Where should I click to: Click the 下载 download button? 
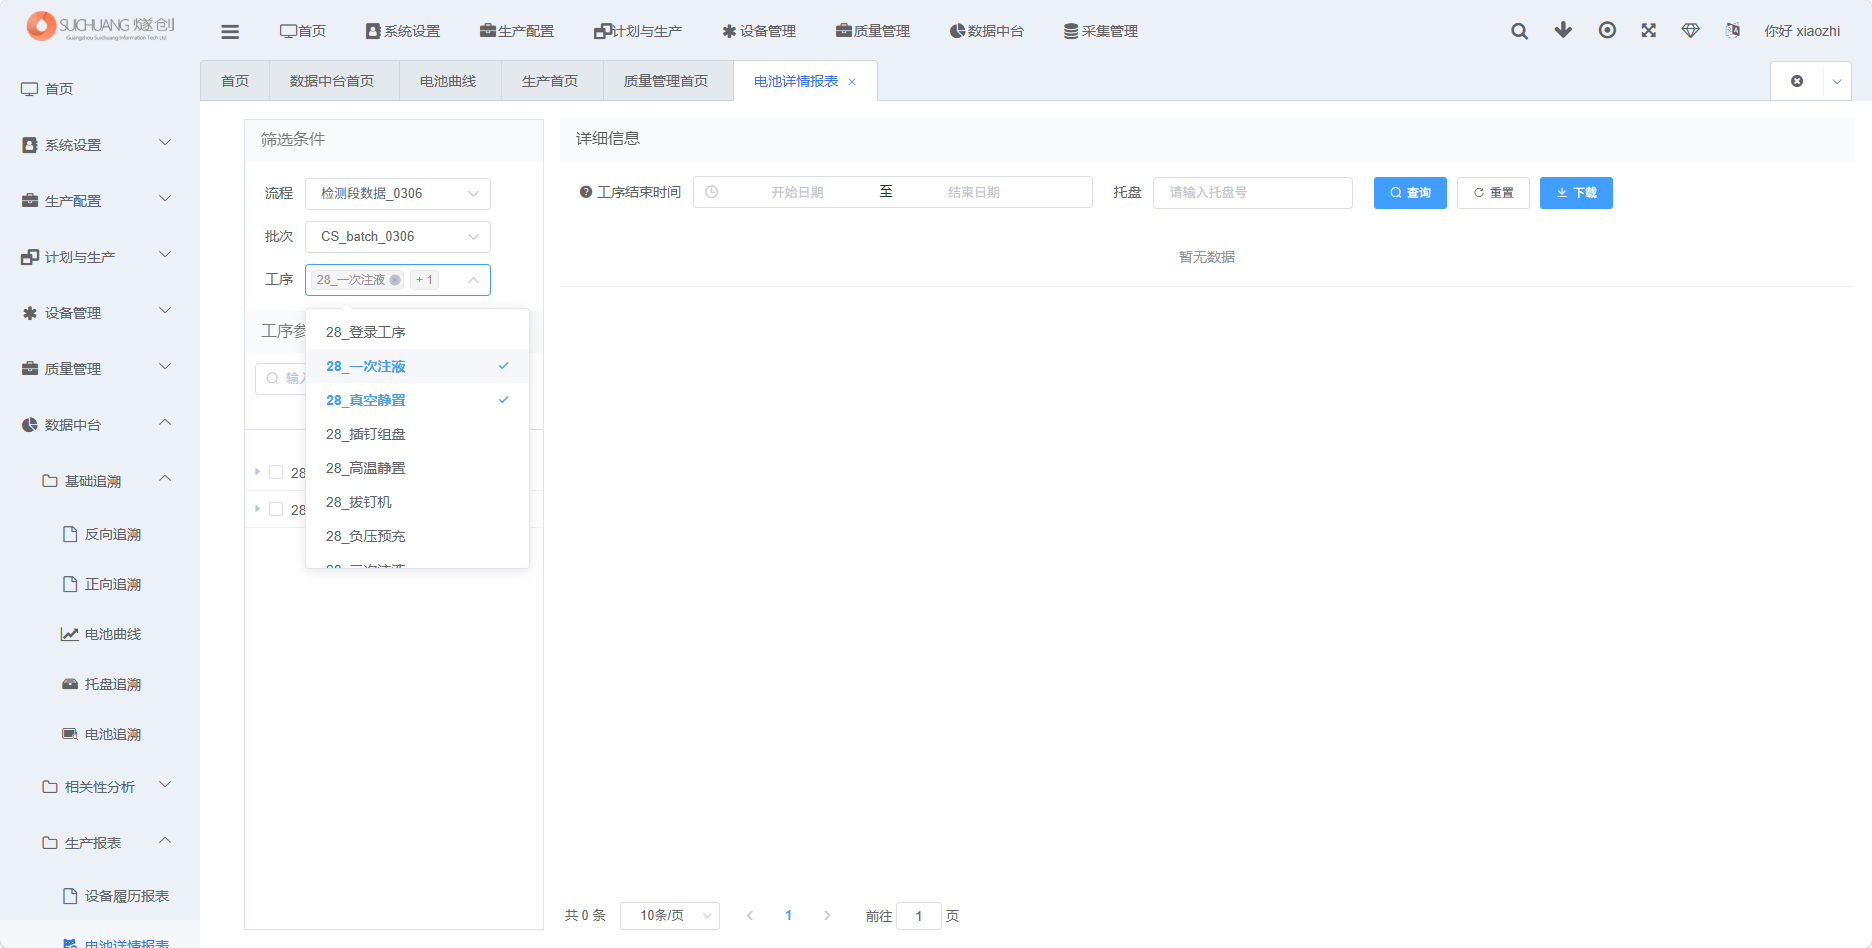(1576, 193)
